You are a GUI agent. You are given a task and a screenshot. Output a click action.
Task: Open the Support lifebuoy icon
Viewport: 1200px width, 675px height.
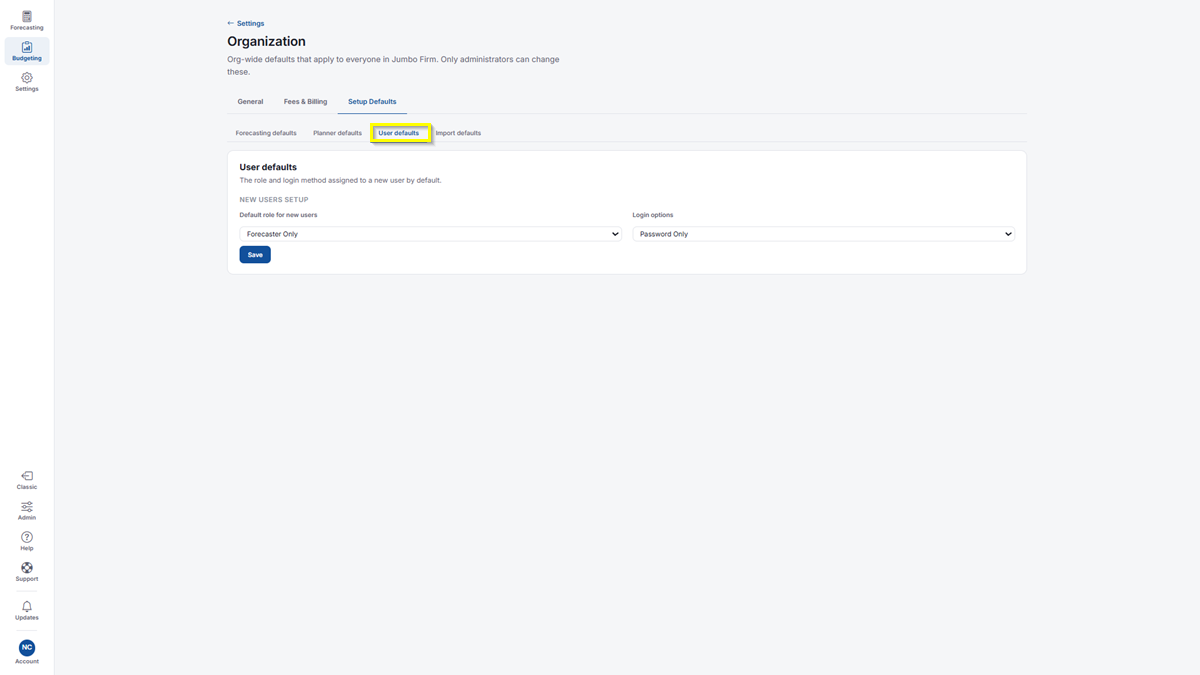point(27,572)
